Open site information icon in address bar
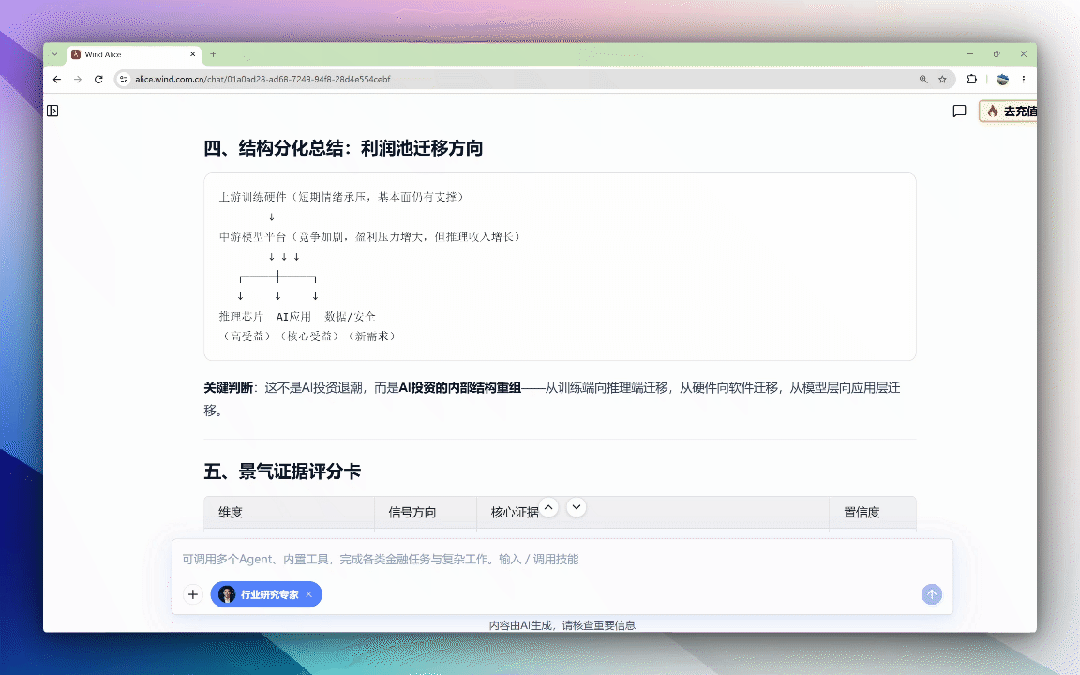 [123, 79]
